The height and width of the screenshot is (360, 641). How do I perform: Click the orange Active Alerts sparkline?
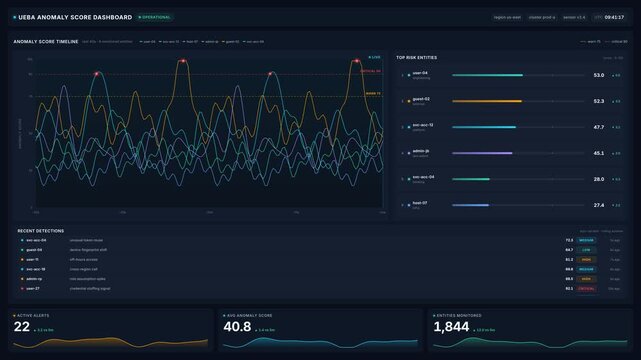coord(111,342)
